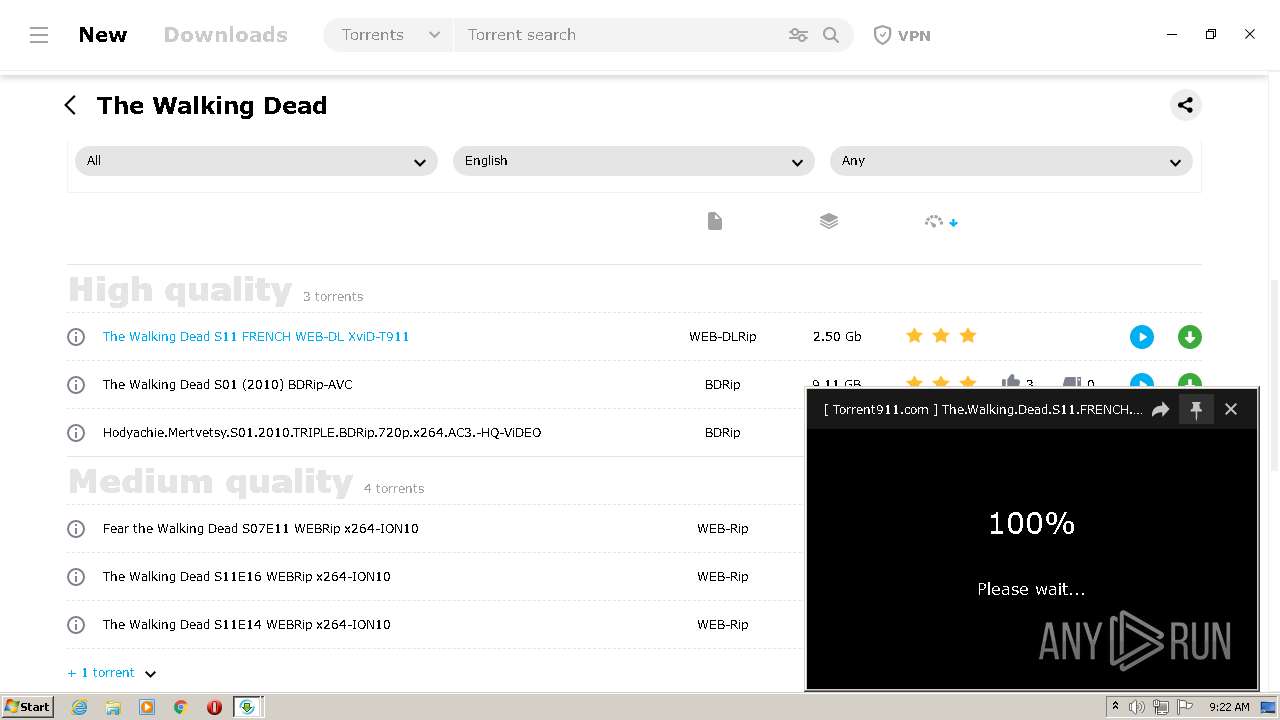
Task: Open search filter settings icon
Action: [x=798, y=35]
